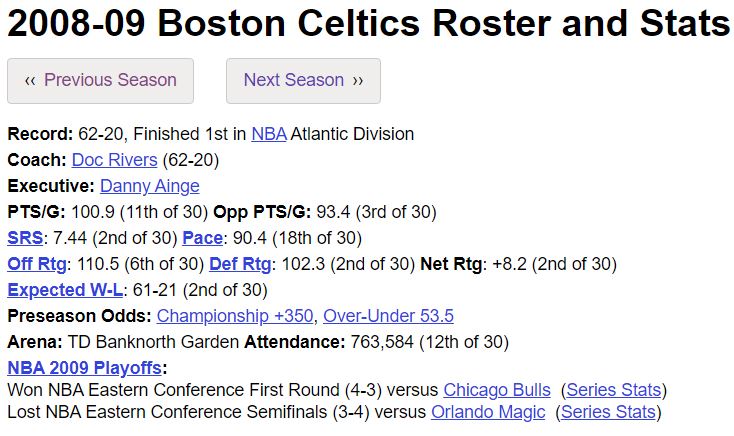Open the Def Rtg definition link

point(240,264)
